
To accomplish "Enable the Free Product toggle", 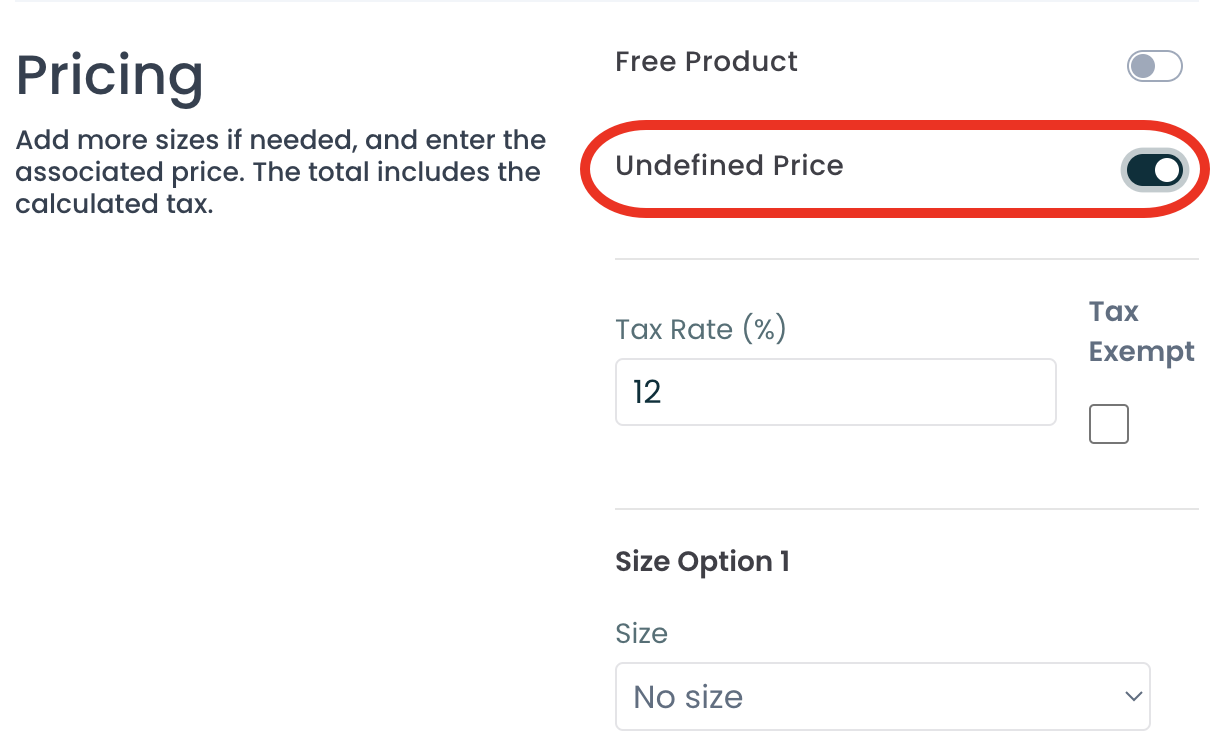I will coord(1154,67).
